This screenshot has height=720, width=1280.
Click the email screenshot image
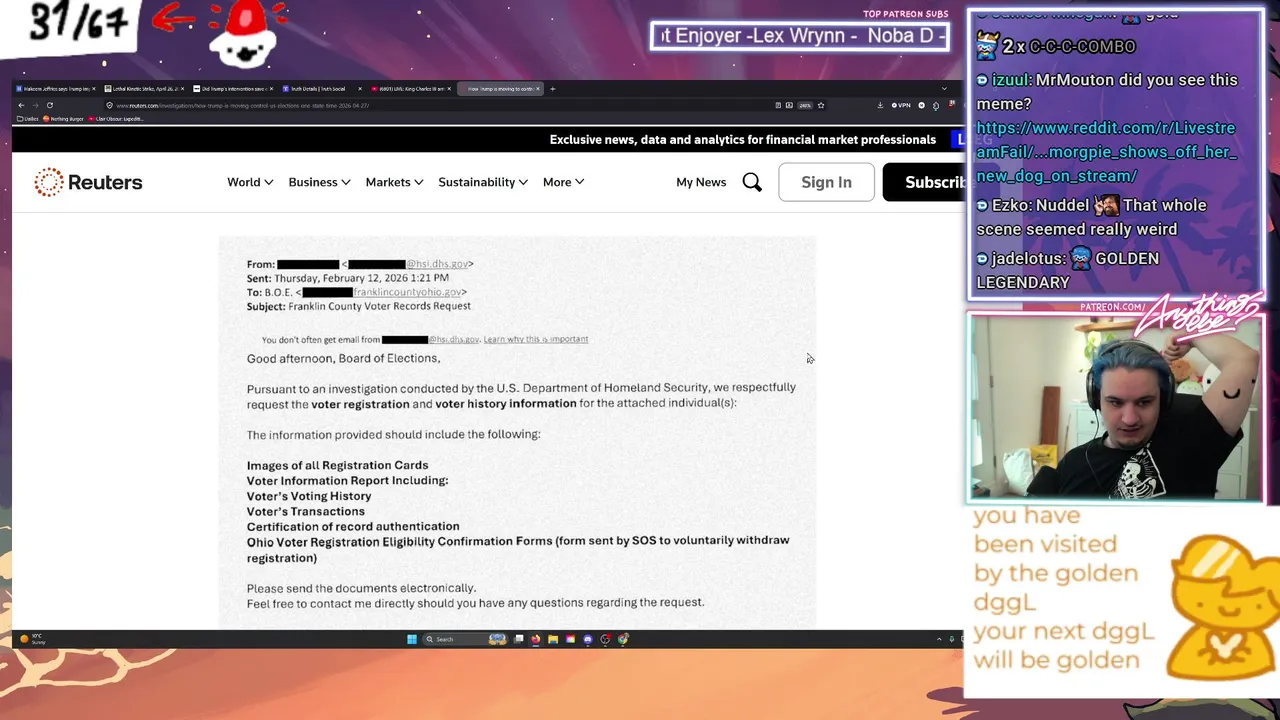tap(517, 432)
